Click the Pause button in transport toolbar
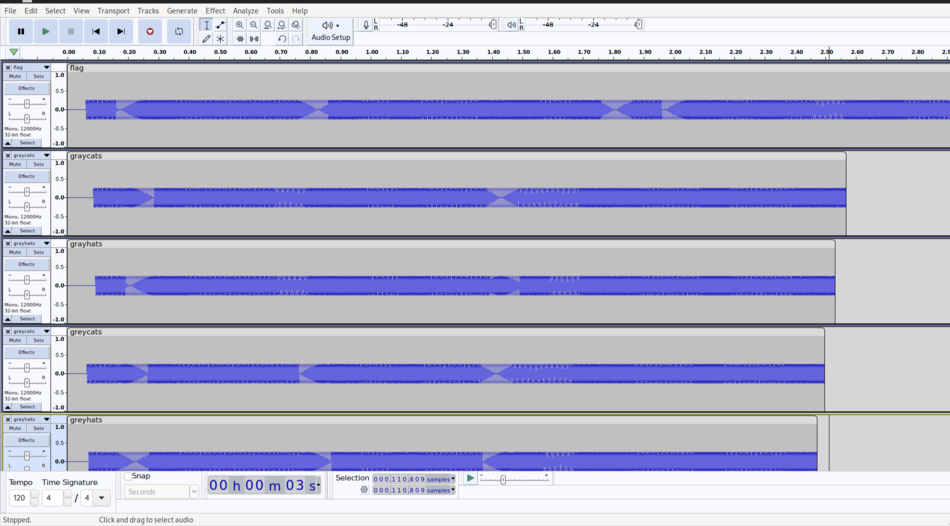Screen dimensions: 950x526 [x=21, y=31]
